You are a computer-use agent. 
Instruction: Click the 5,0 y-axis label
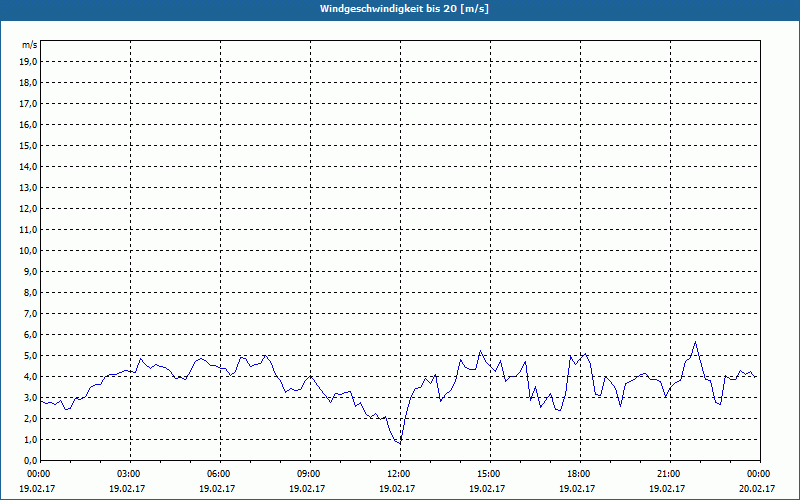point(31,356)
